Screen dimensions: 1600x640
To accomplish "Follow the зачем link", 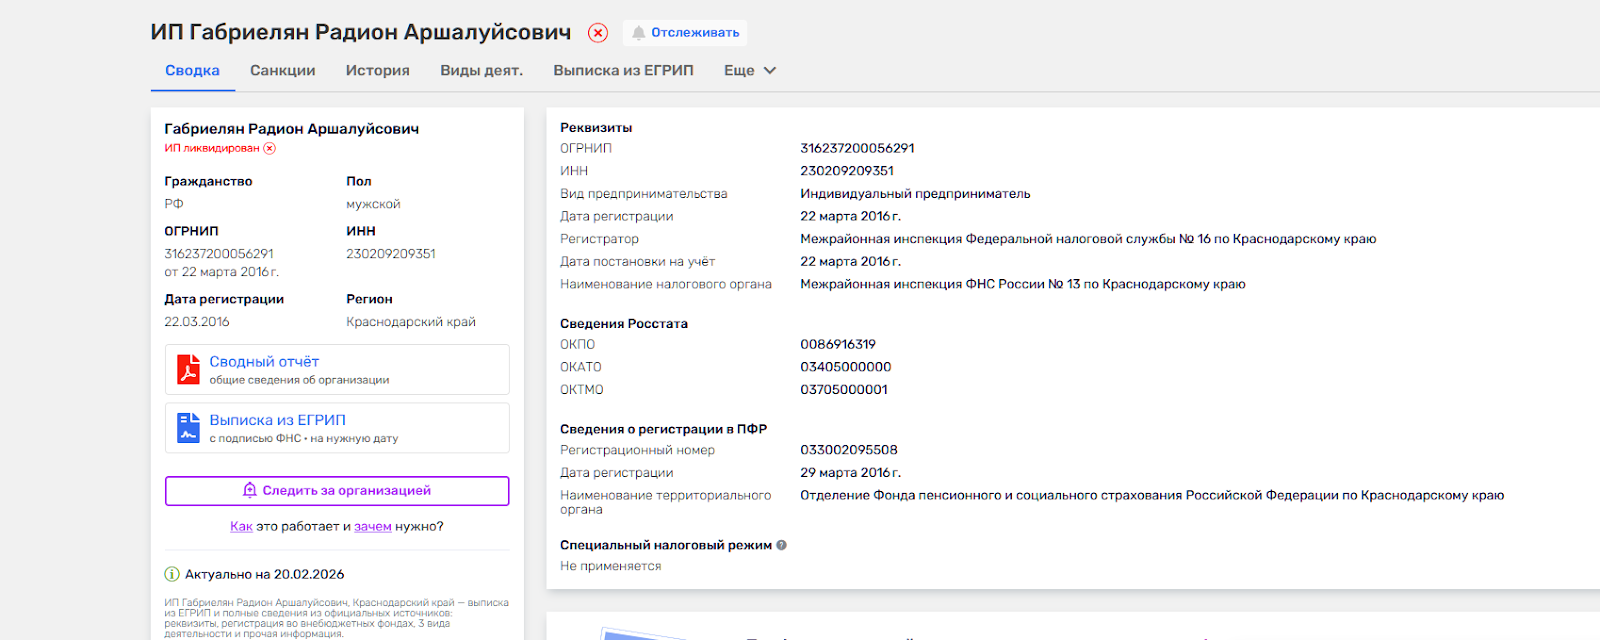I will (x=372, y=526).
